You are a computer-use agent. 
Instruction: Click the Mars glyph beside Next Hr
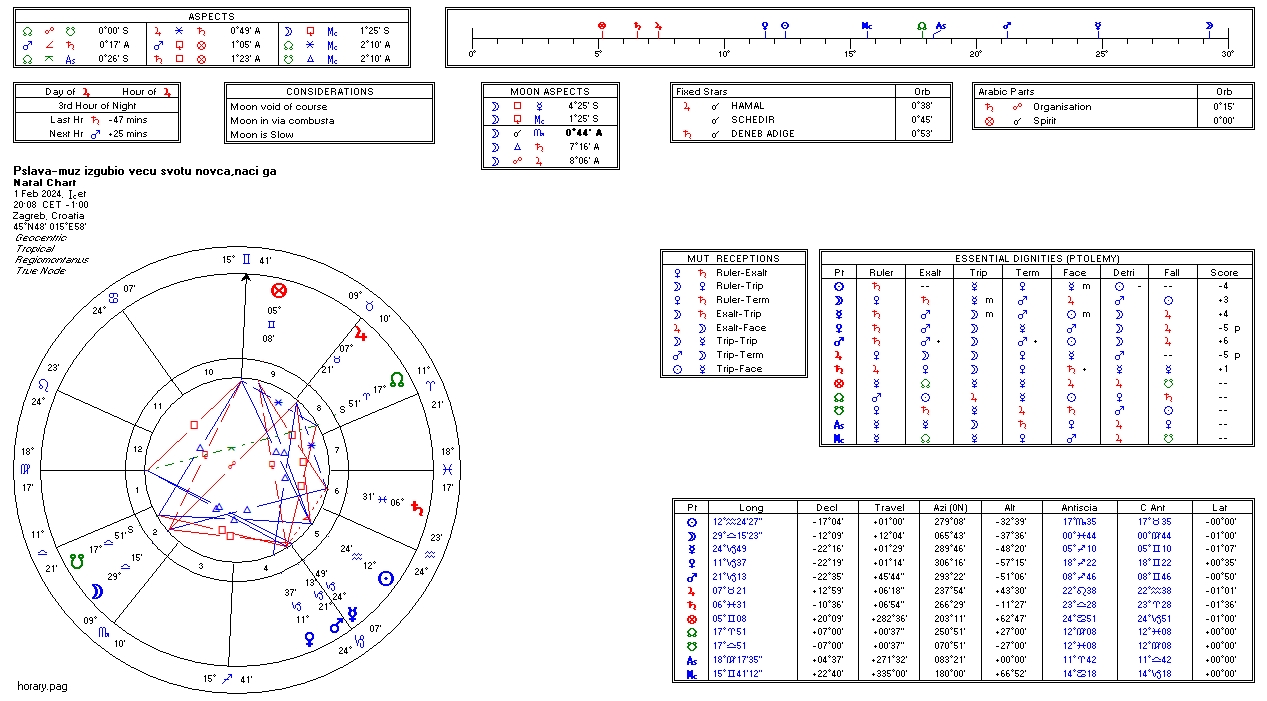(x=96, y=134)
